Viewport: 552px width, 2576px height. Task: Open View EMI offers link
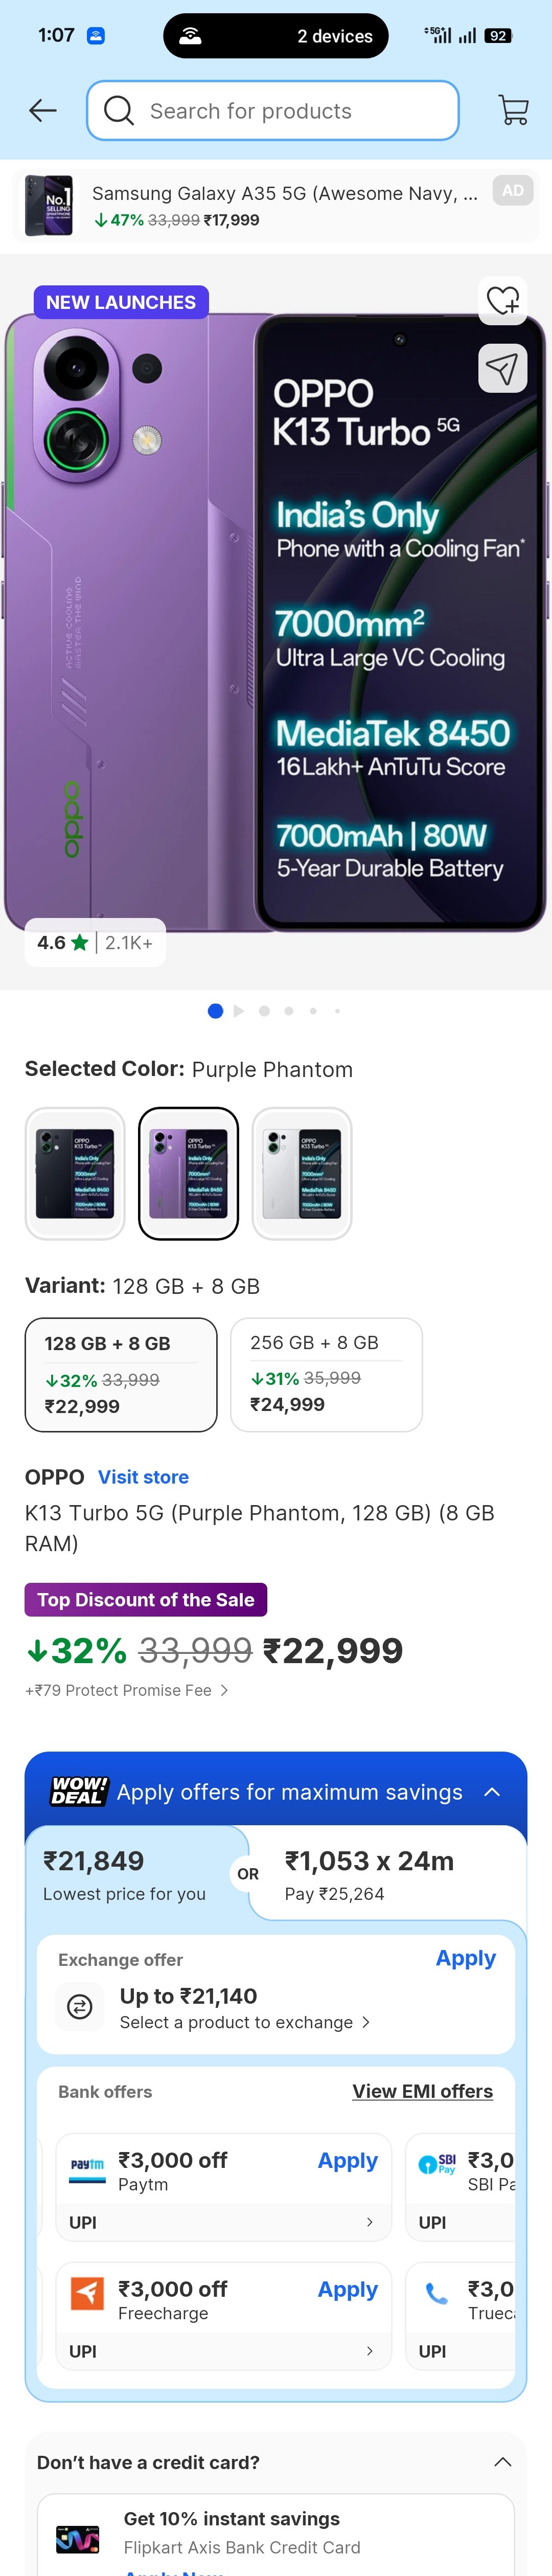pyautogui.click(x=422, y=2091)
